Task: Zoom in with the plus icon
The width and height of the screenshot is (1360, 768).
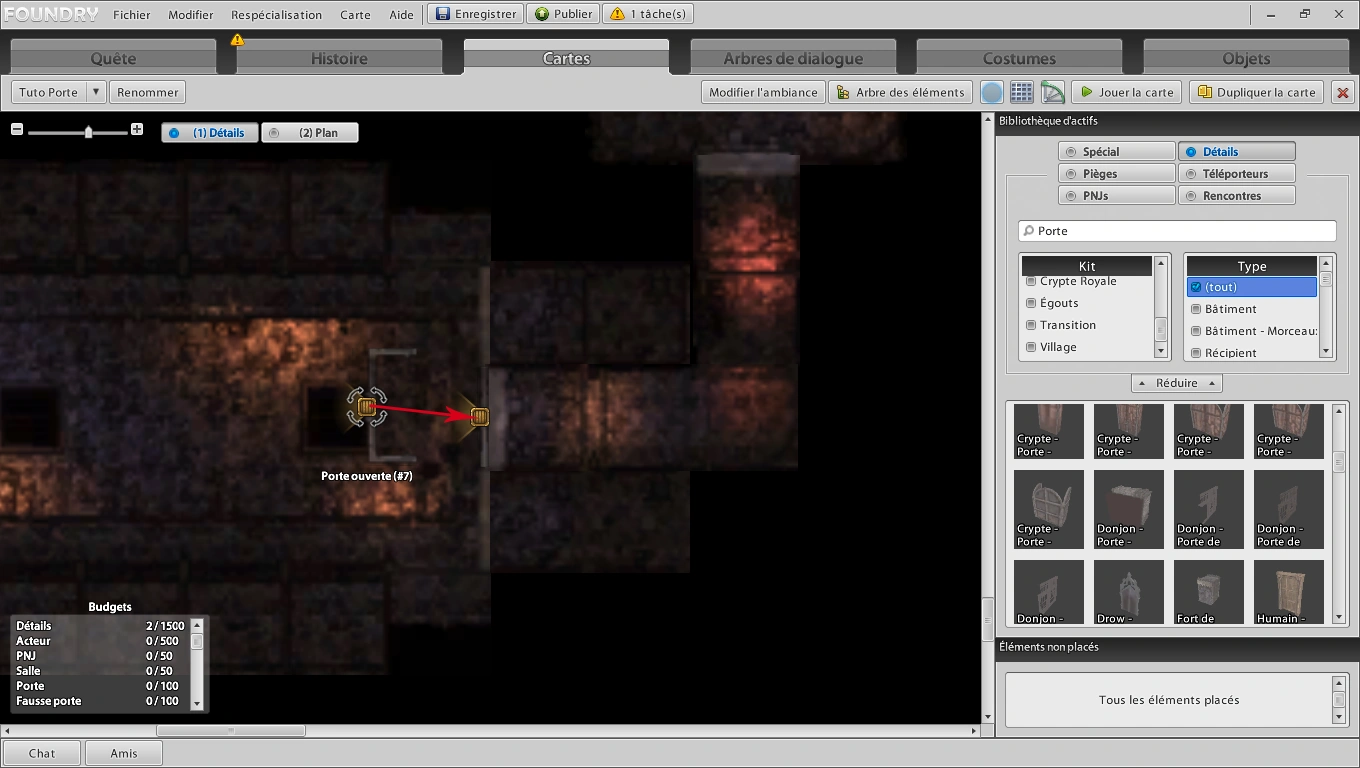Action: pyautogui.click(x=137, y=129)
